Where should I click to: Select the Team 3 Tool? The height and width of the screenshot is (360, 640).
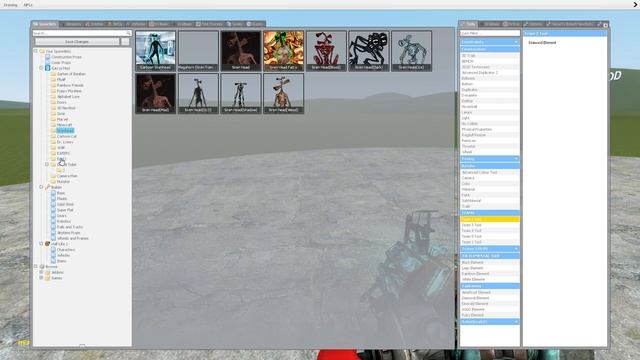490,225
